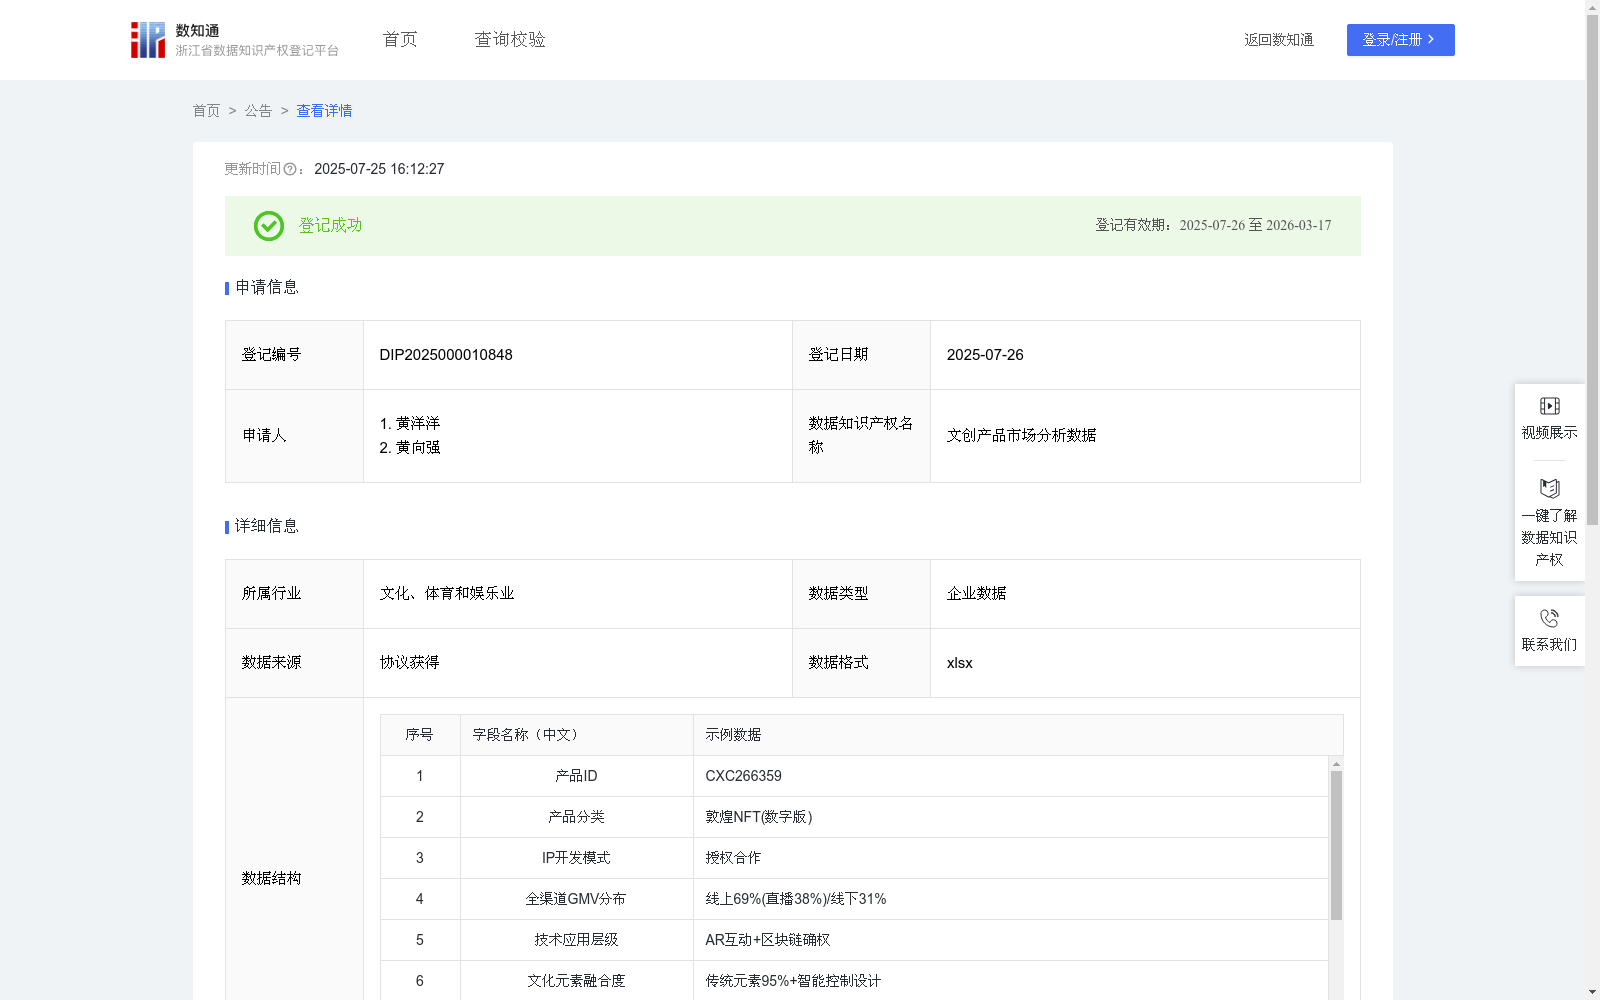The height and width of the screenshot is (1000, 1600).
Task: Open the 公告 breadcrumb link
Action: click(258, 111)
